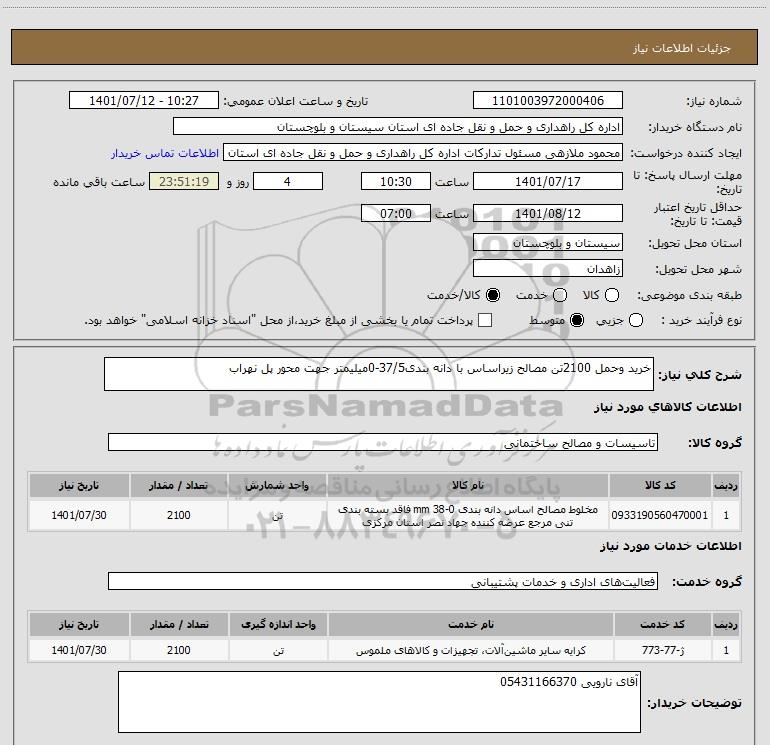Select the کالا radio button
The image size is (770, 745).
(x=612, y=295)
